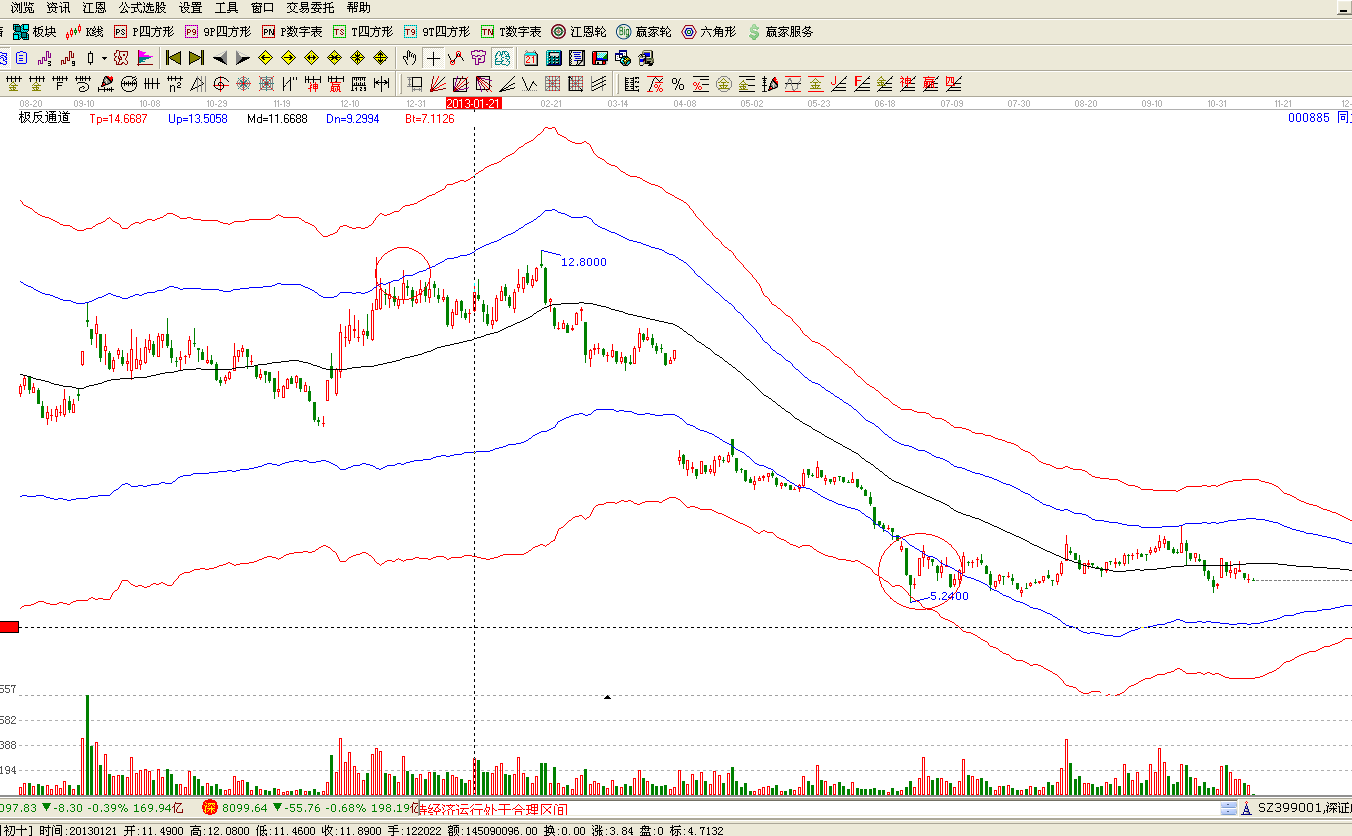Click the 六角形 hexagon tool icon
This screenshot has width=1352, height=836.
pos(709,32)
